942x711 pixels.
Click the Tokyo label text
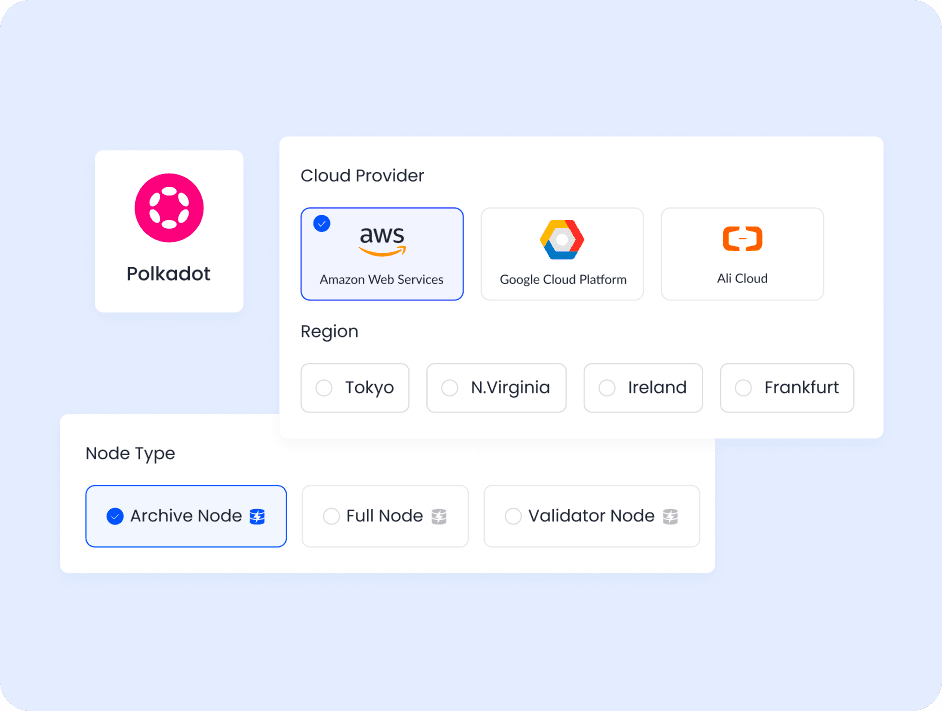coord(369,388)
